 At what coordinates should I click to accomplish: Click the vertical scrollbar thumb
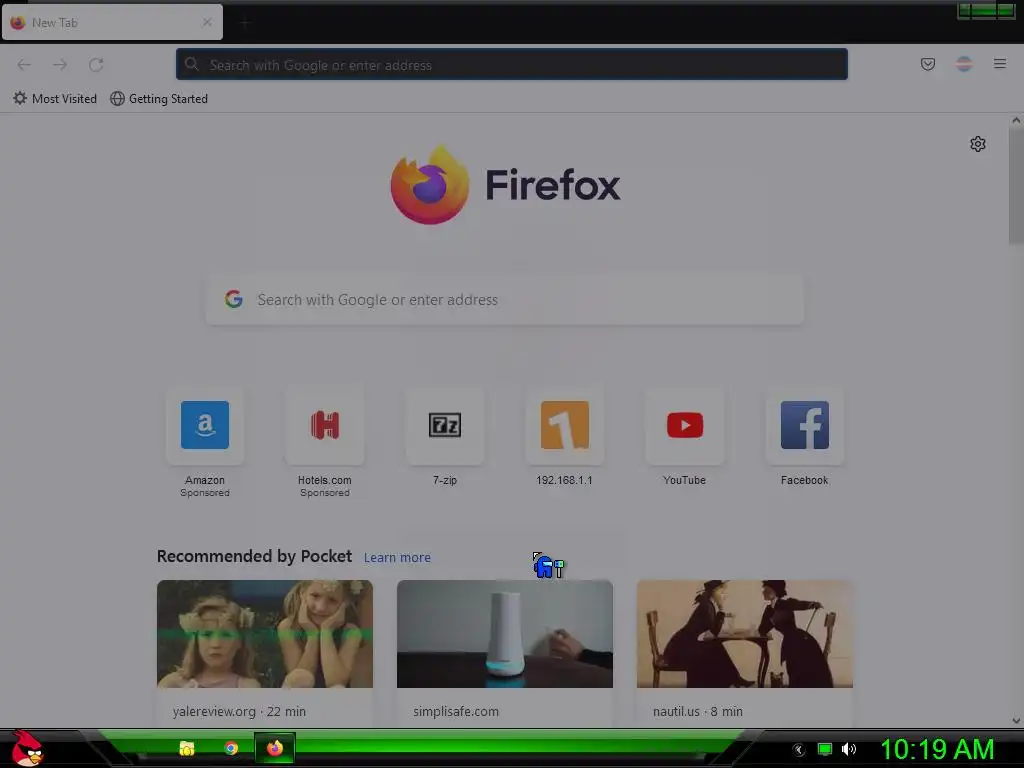(1016, 185)
